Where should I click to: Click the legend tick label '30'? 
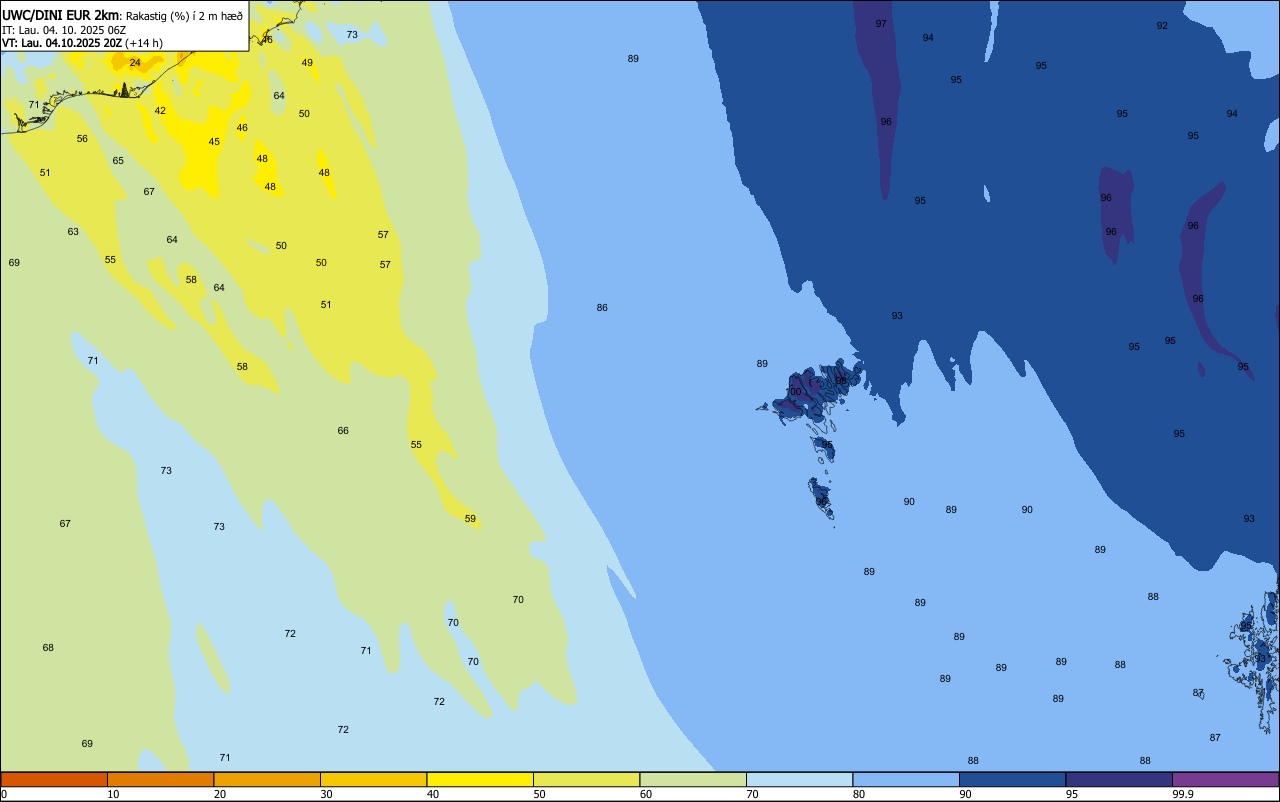click(326, 794)
